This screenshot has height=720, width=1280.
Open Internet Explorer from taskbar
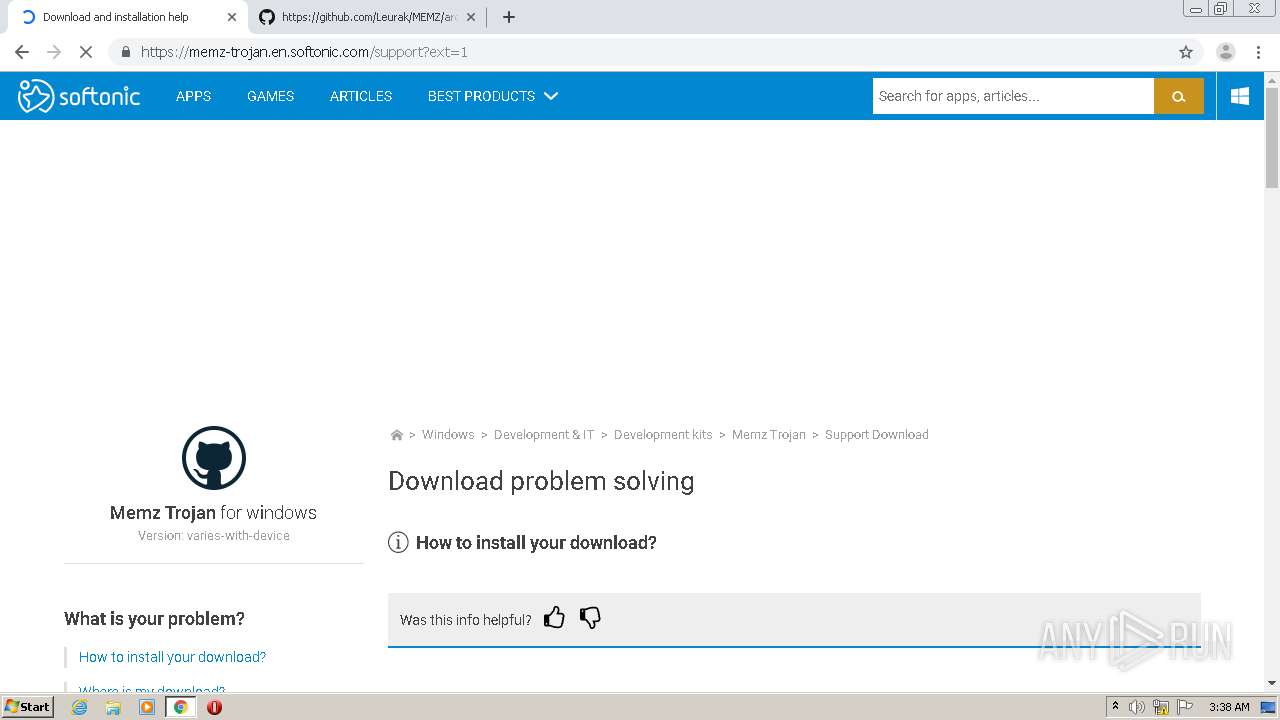80,707
